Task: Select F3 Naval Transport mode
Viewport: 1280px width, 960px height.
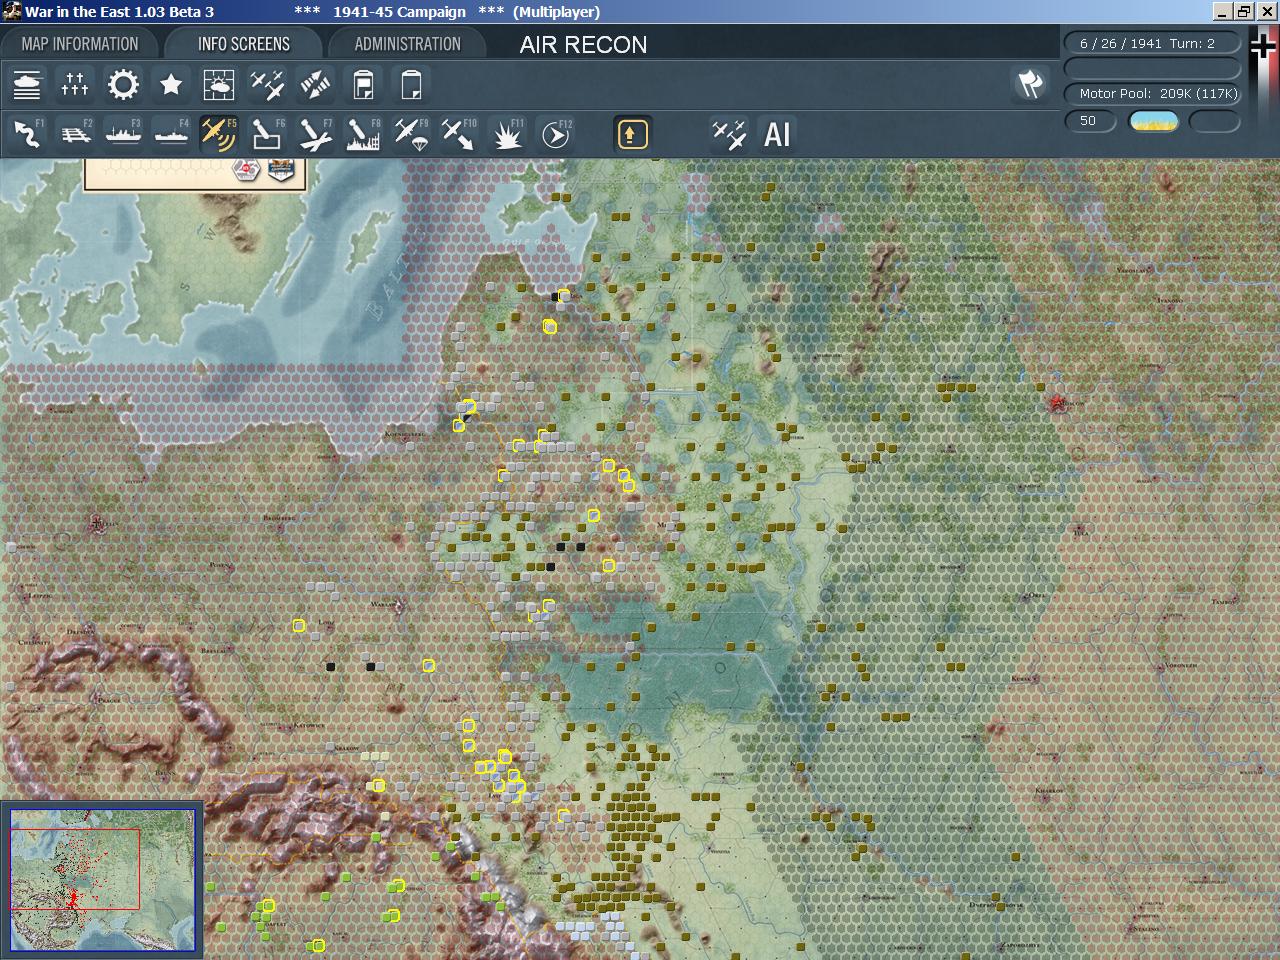Action: (123, 134)
